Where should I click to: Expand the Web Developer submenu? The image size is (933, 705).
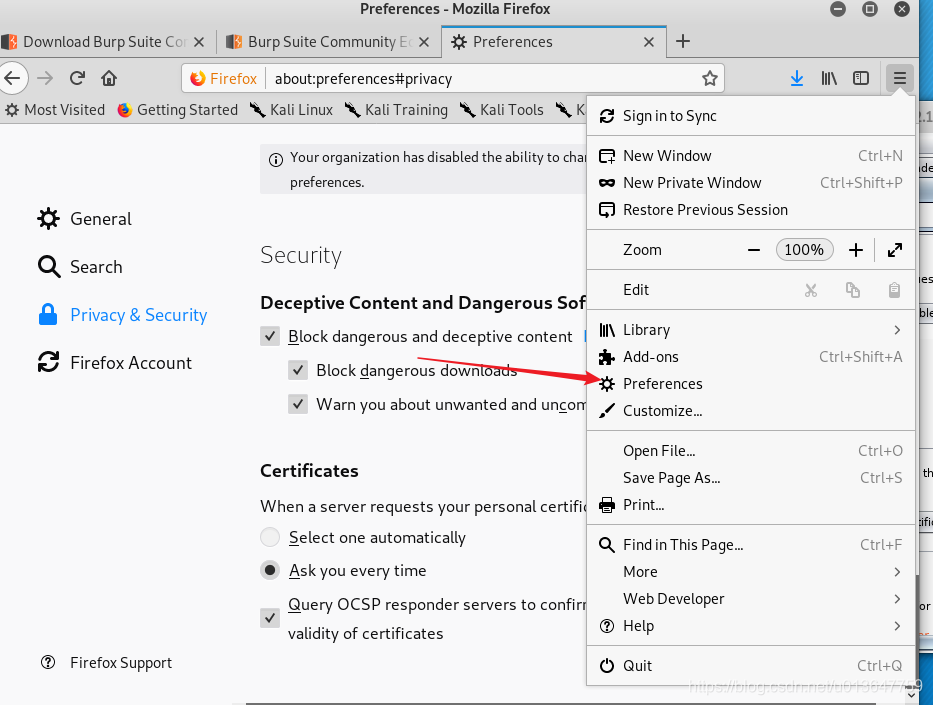coord(750,599)
